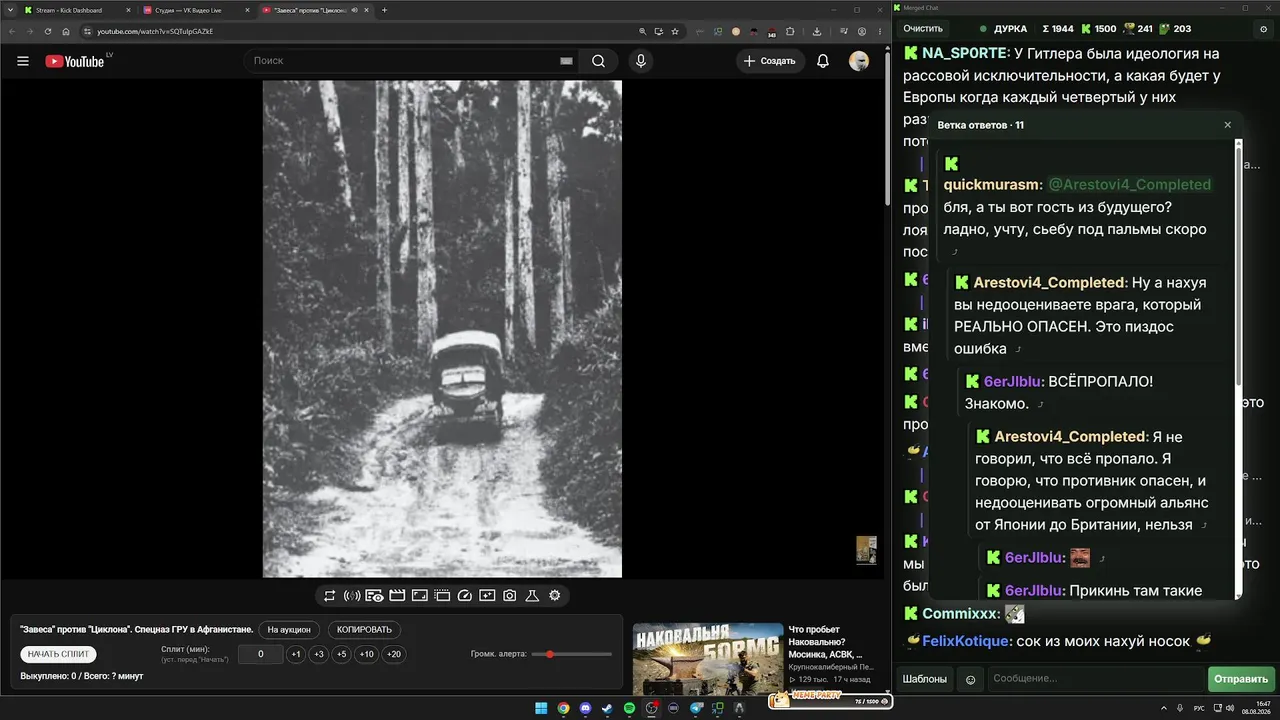The height and width of the screenshot is (720, 1280).
Task: Add twenty minutes with +20 button
Action: point(394,654)
